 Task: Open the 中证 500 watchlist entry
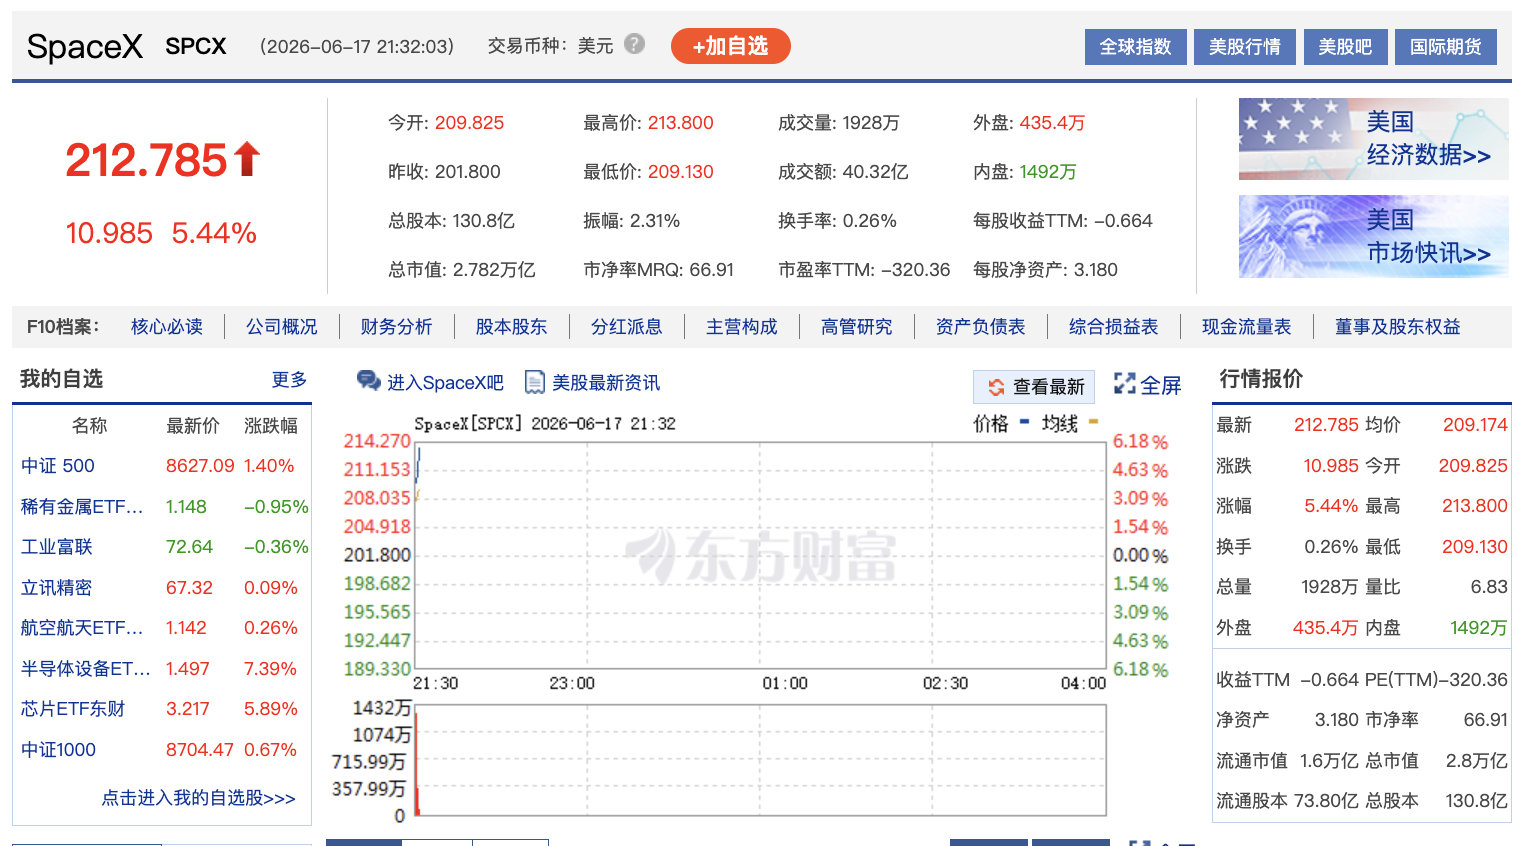[58, 466]
